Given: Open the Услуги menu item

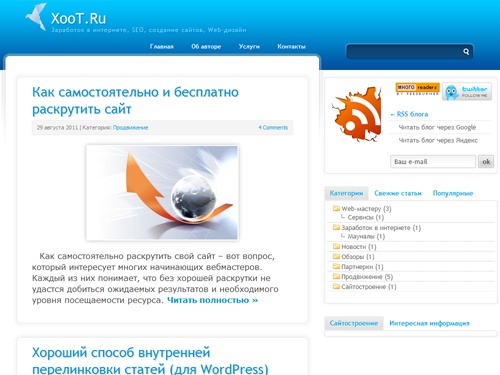Looking at the screenshot, I should click(249, 46).
